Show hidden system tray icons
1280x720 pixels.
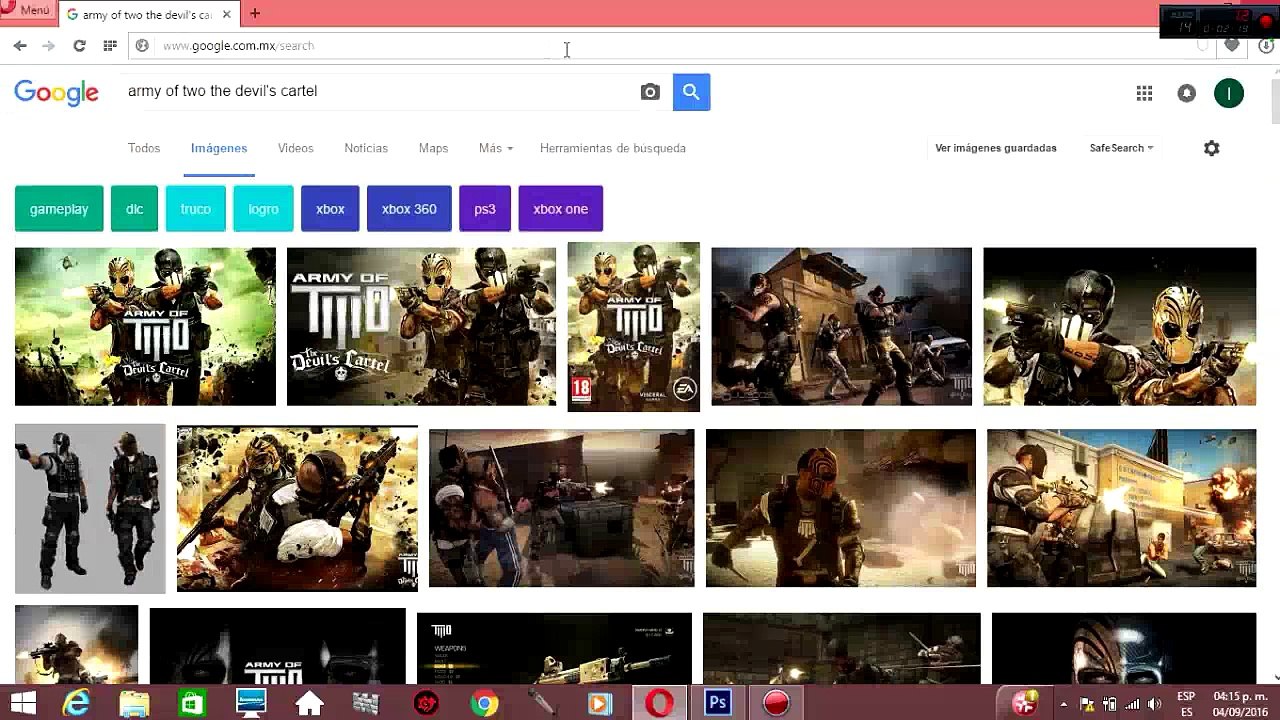[1062, 704]
